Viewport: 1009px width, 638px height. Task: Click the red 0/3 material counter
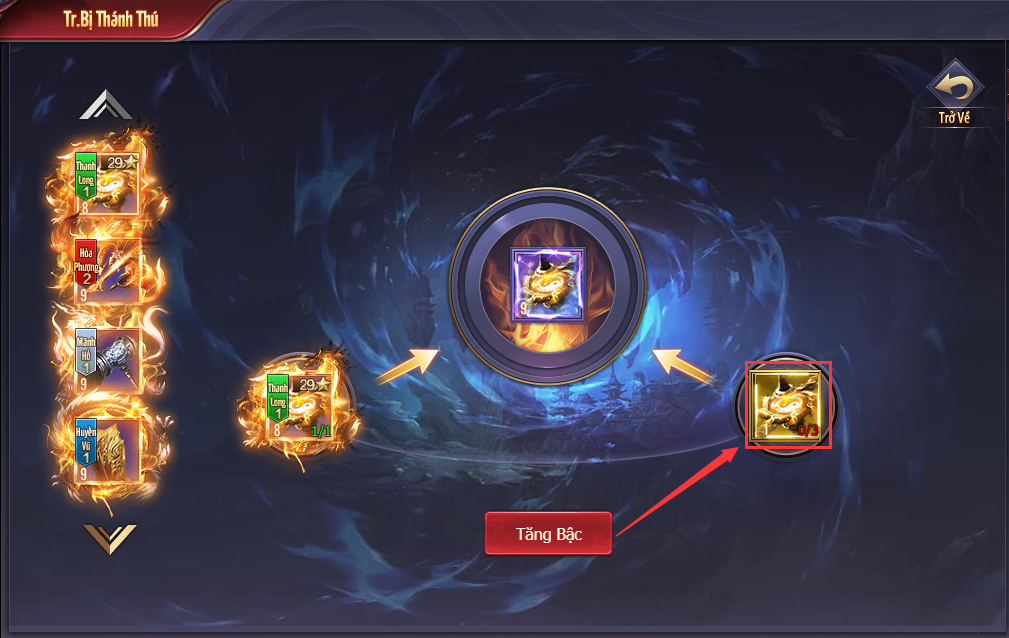808,430
